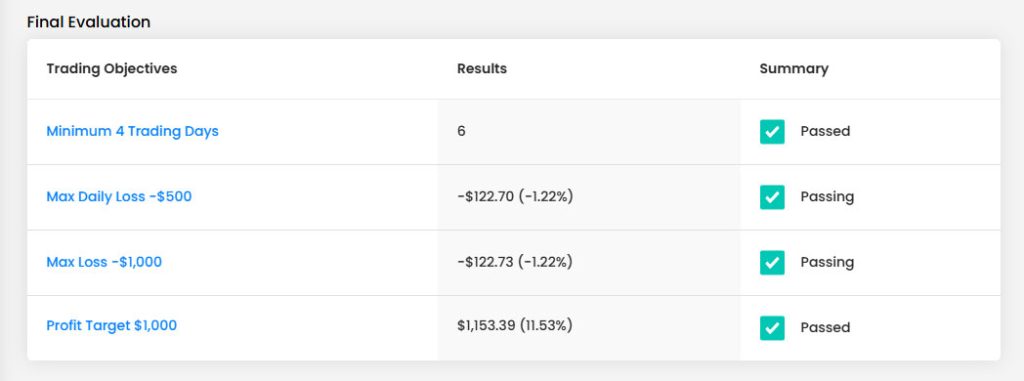Click the green checkmark for Max Loss row

(x=772, y=262)
